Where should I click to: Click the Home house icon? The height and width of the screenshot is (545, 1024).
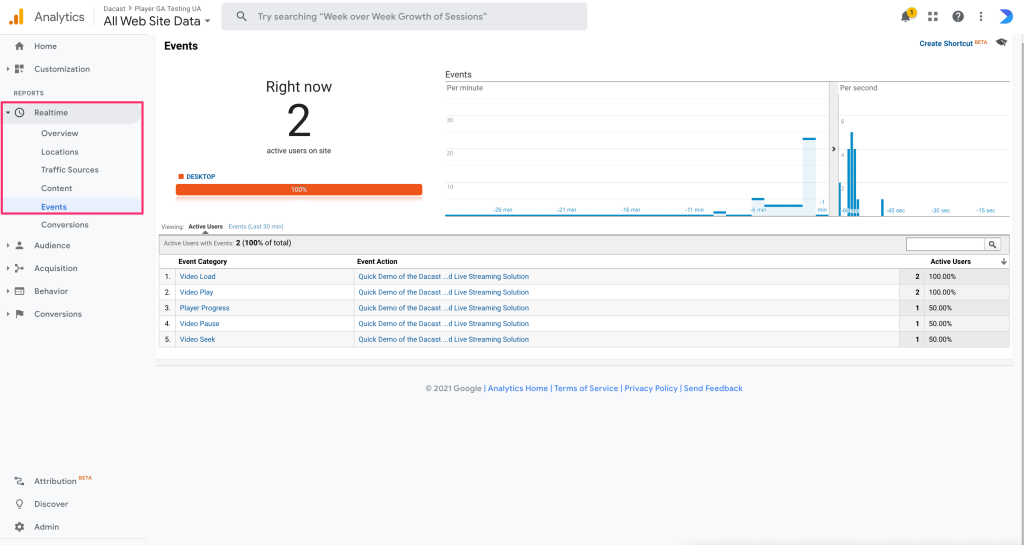(x=20, y=46)
